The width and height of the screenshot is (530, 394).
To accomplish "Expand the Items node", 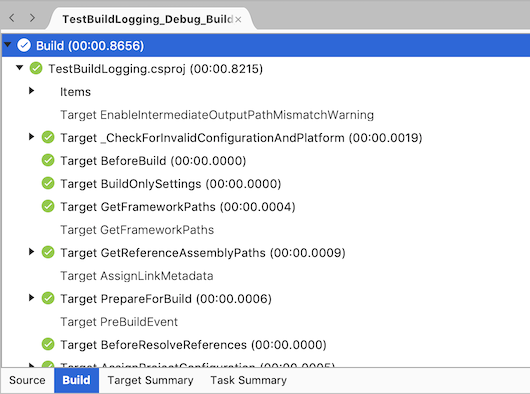I will tap(31, 91).
